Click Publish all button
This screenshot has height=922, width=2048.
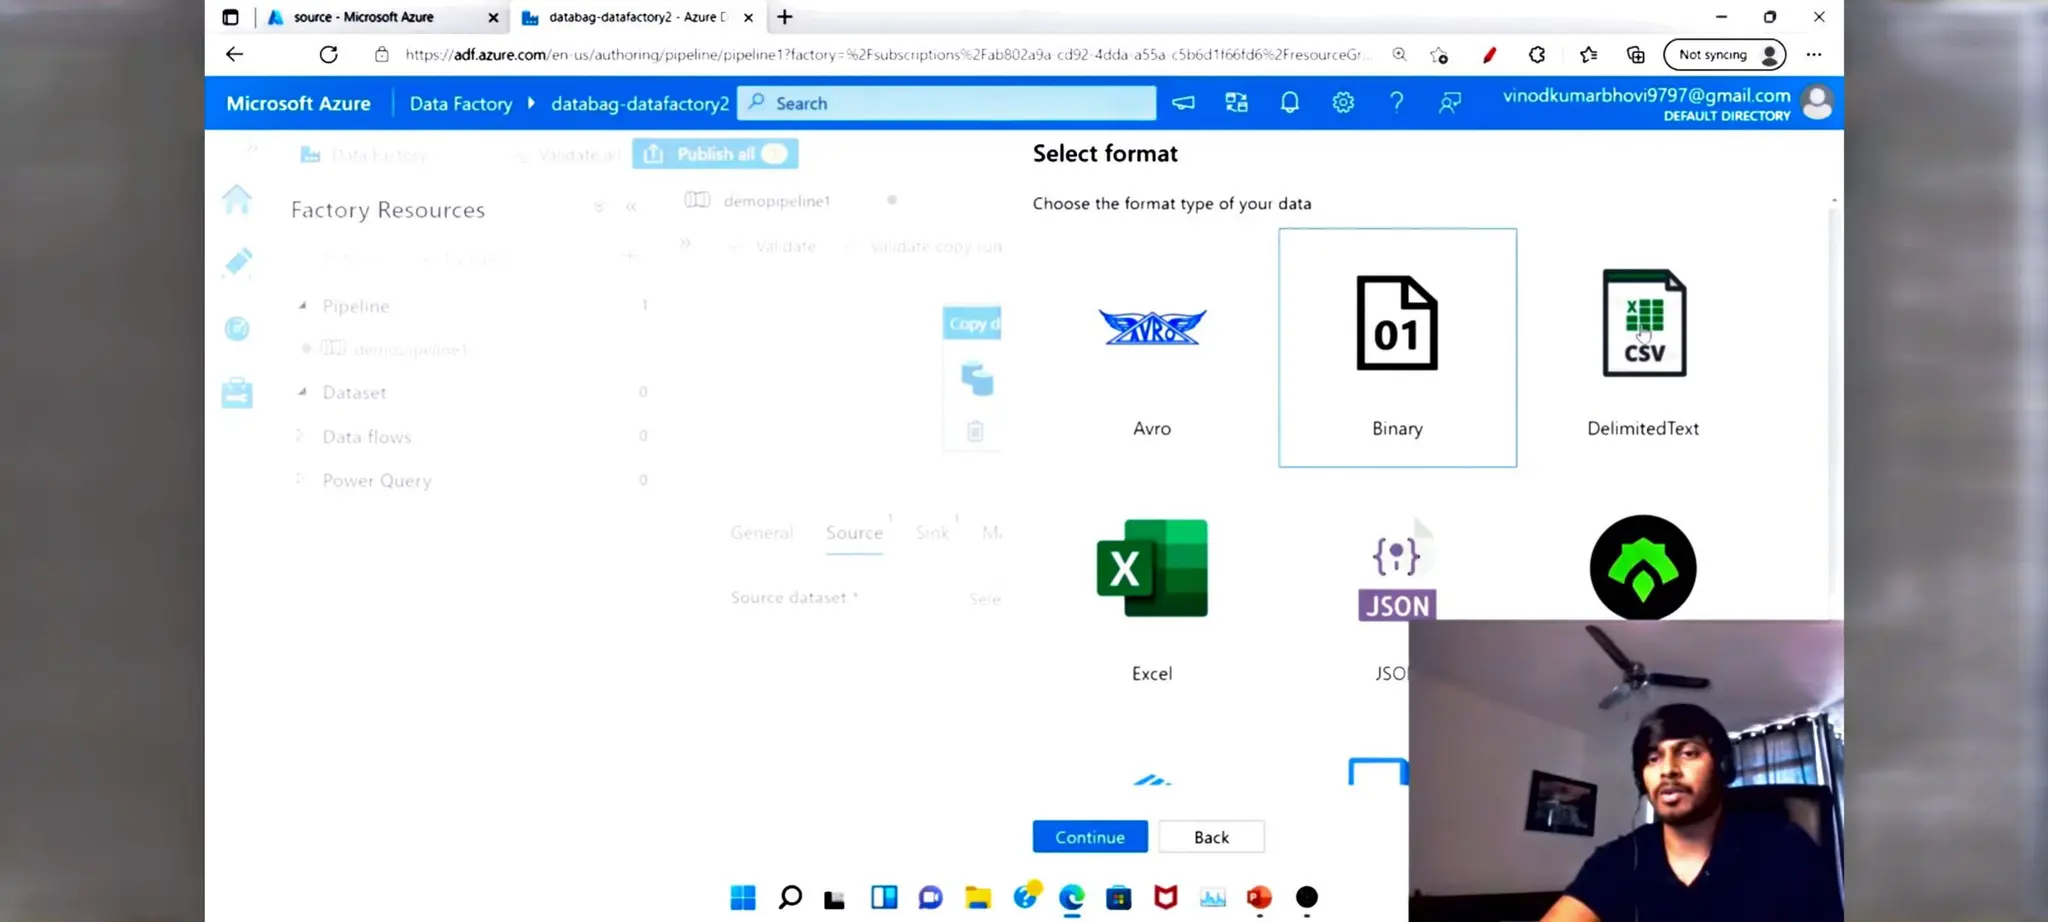715,154
